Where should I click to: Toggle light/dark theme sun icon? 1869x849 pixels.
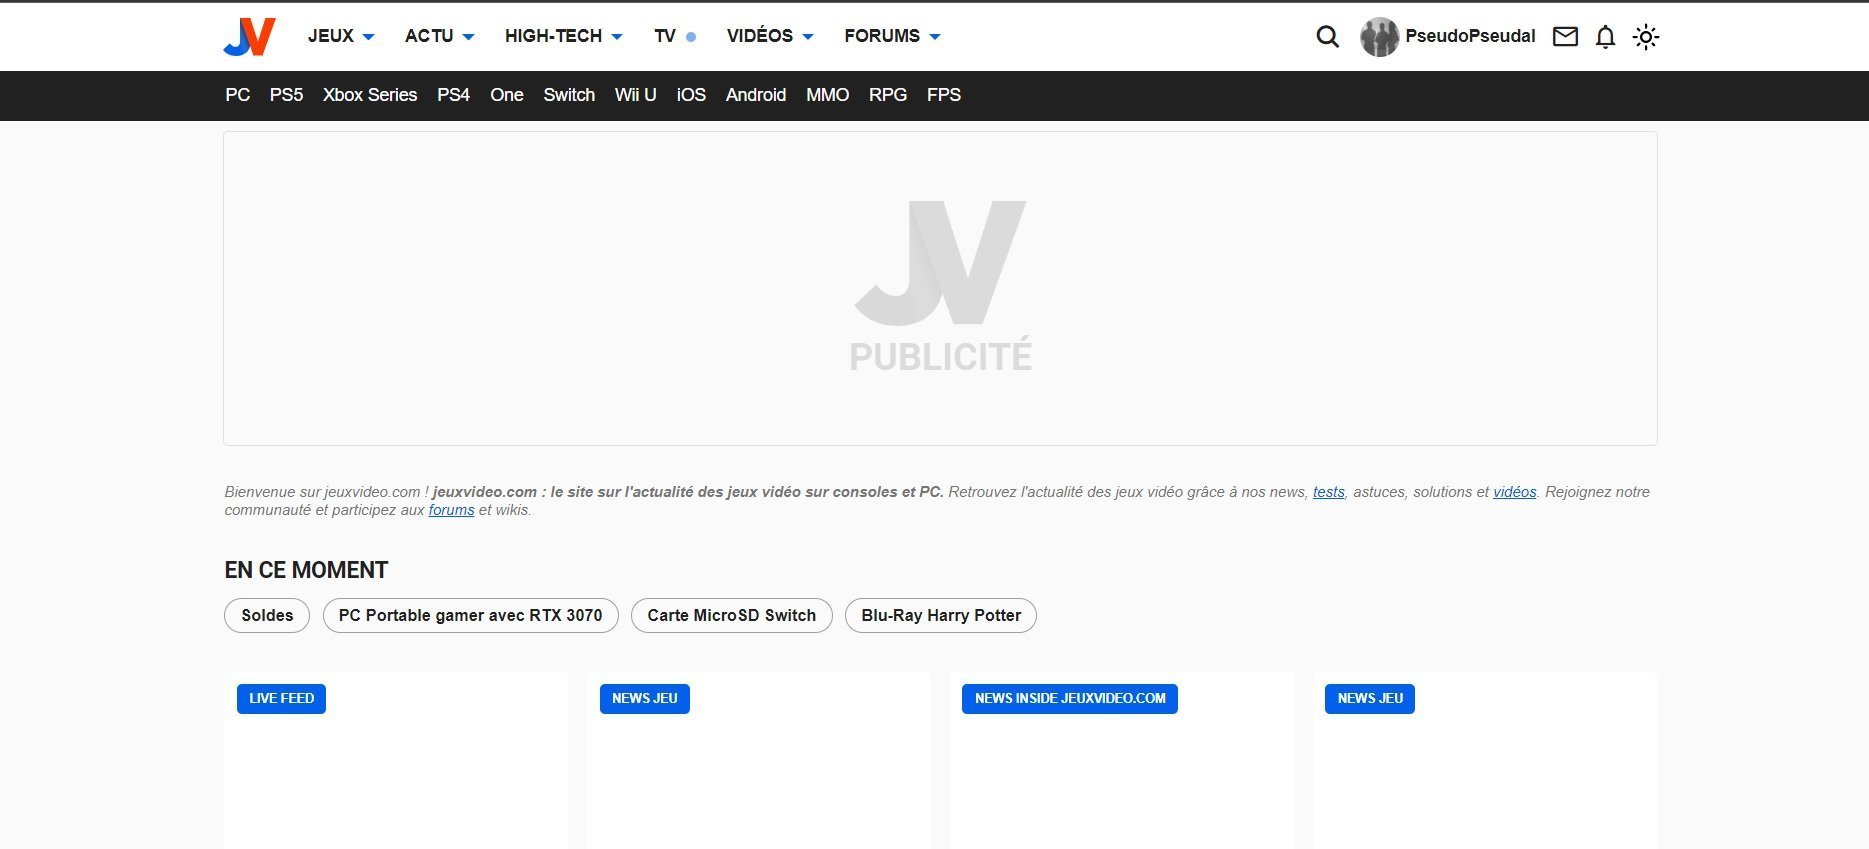1645,37
